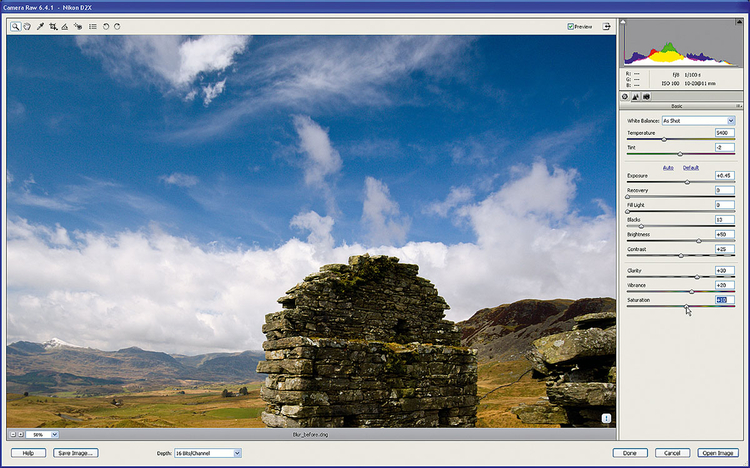Toggle the Preview checkbox
This screenshot has width=750, height=468.
pyautogui.click(x=571, y=27)
